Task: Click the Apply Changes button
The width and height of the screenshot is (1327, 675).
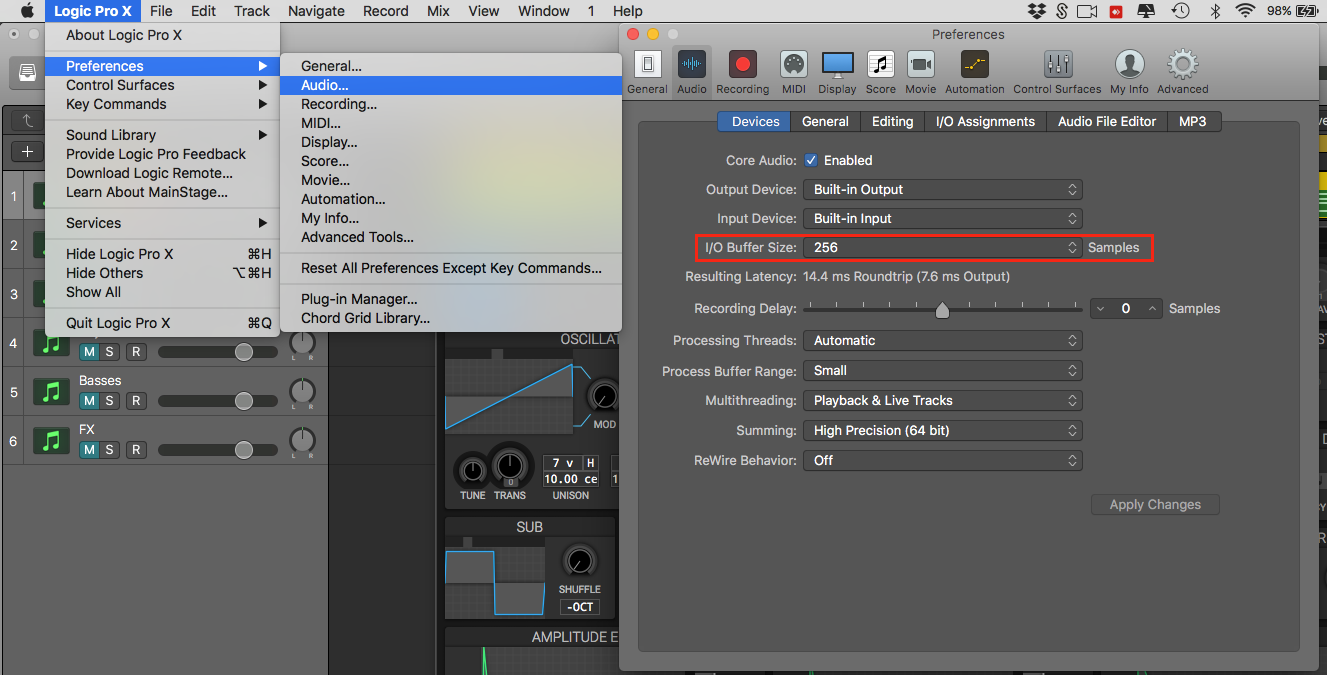Action: point(1155,504)
